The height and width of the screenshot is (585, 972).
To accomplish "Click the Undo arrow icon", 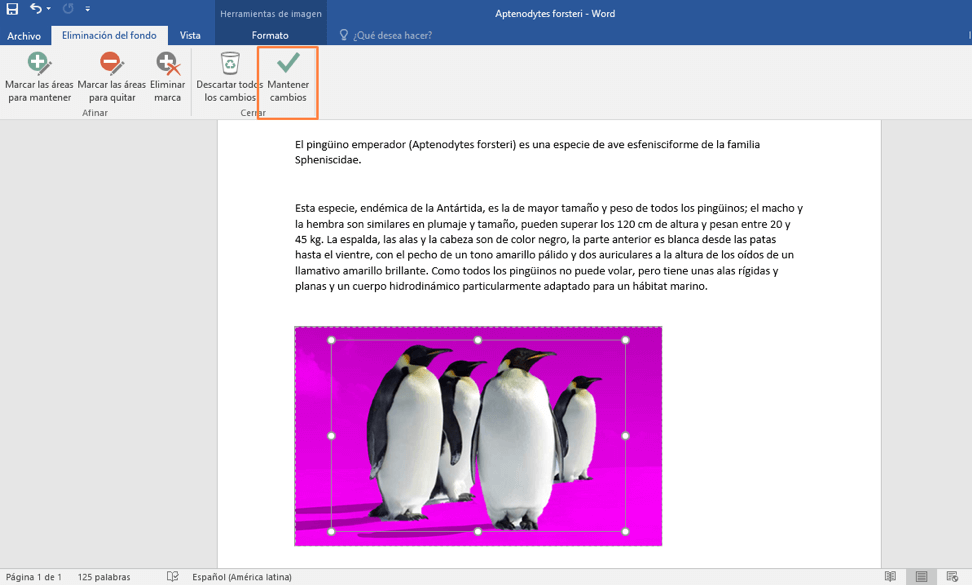I will [x=36, y=9].
